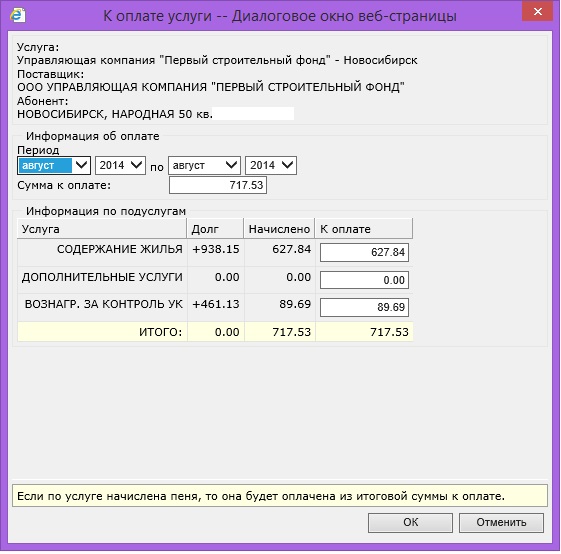
Task: Expand the start year 2014 dropdown
Action: coord(120,165)
